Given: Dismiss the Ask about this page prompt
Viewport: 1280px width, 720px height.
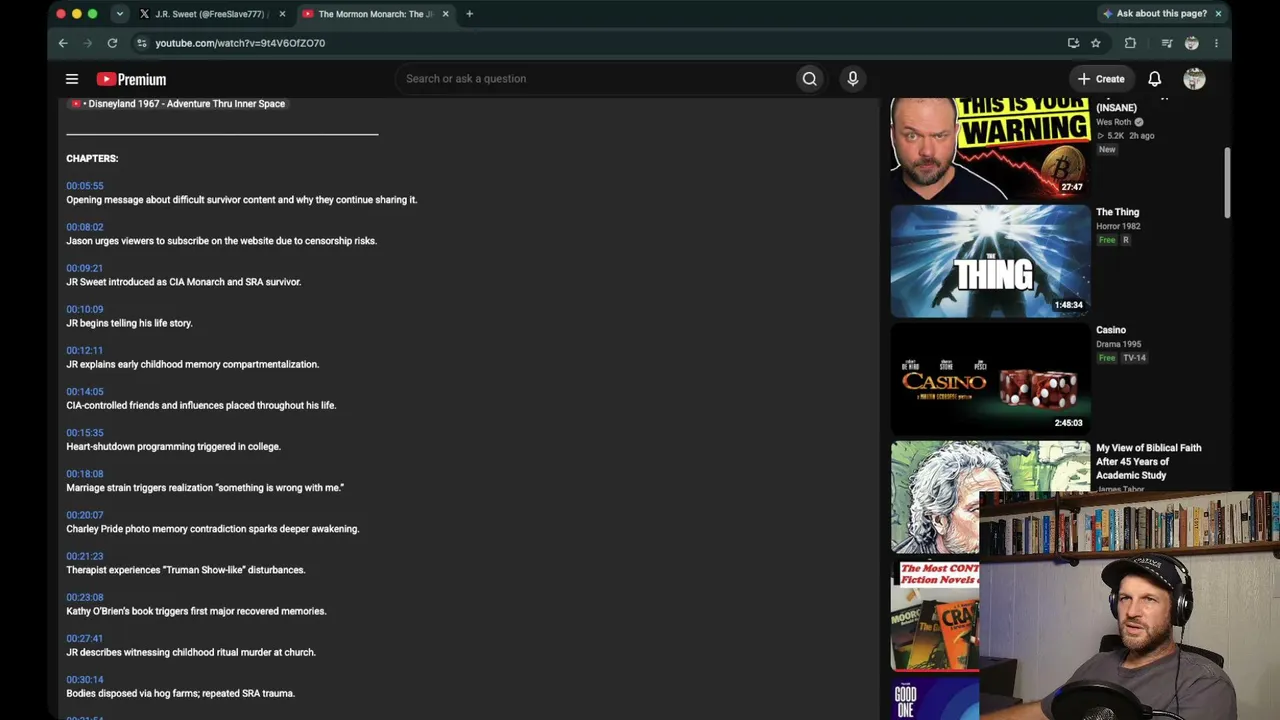Looking at the screenshot, I should click(1218, 14).
